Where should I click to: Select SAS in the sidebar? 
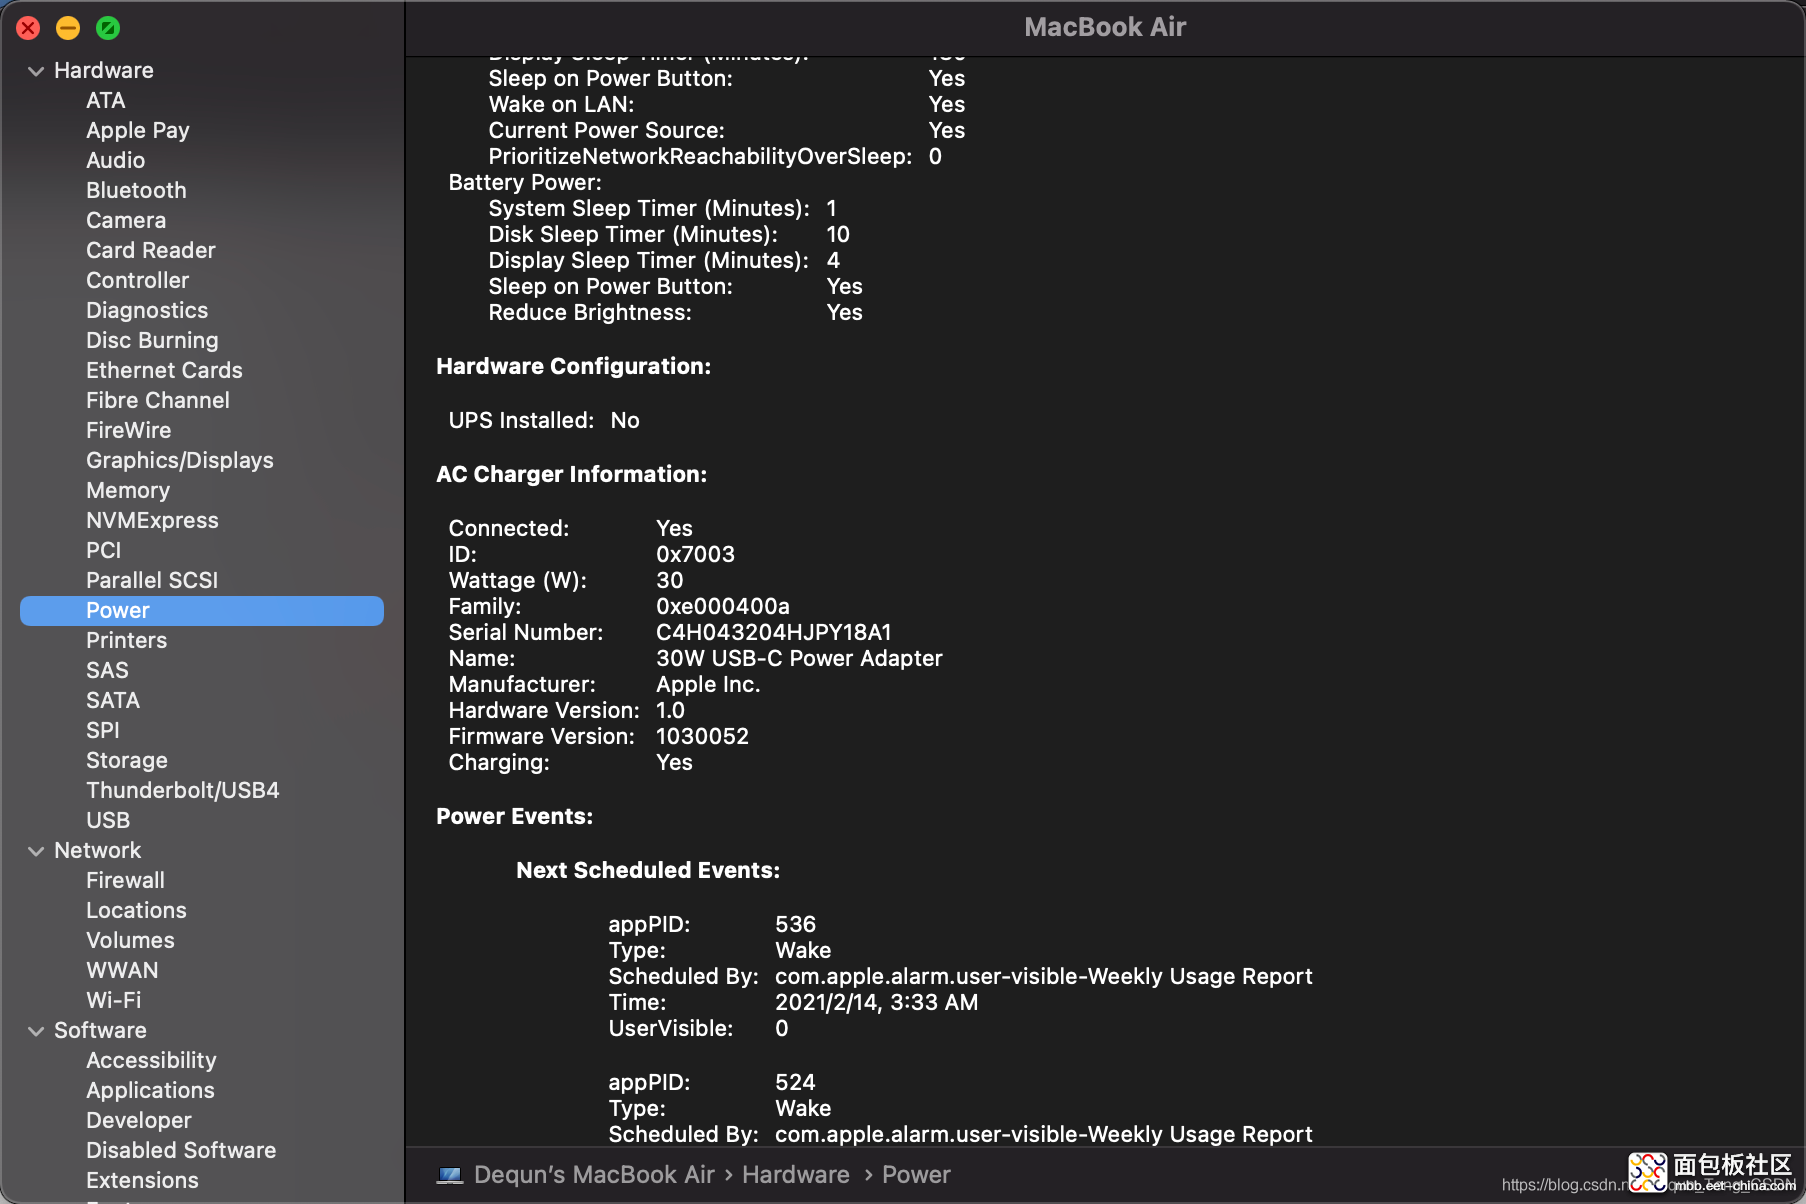[x=107, y=671]
